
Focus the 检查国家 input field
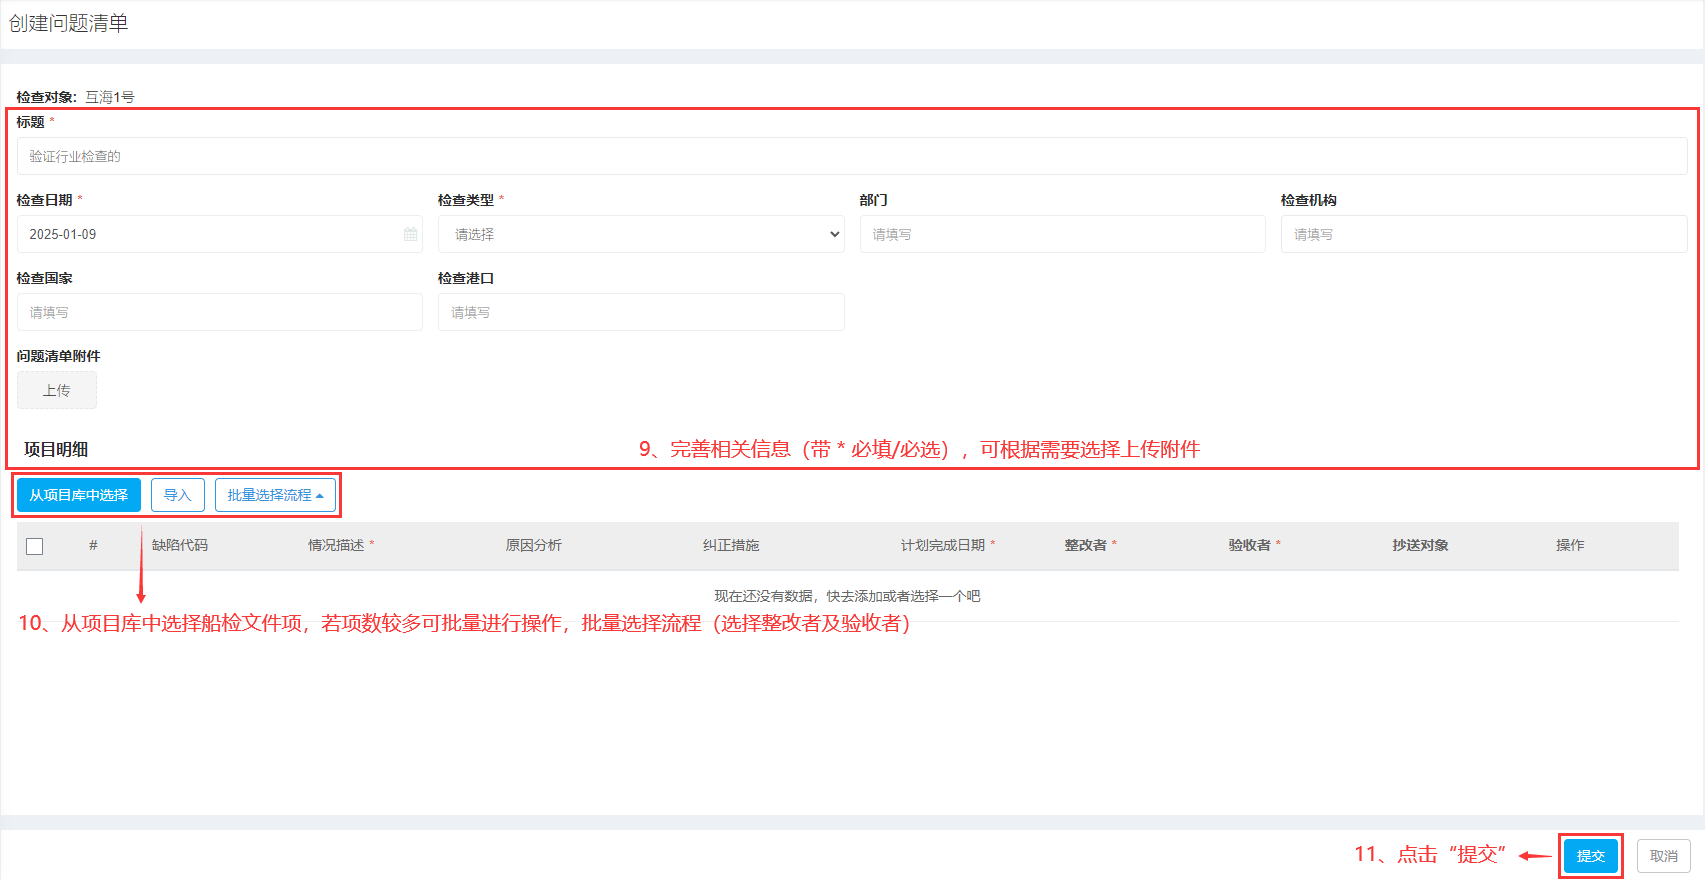coord(220,312)
